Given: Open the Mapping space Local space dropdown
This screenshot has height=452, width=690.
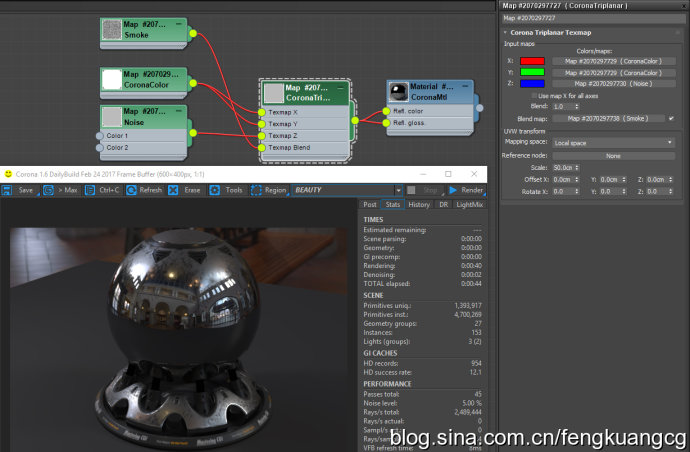Looking at the screenshot, I should [613, 143].
